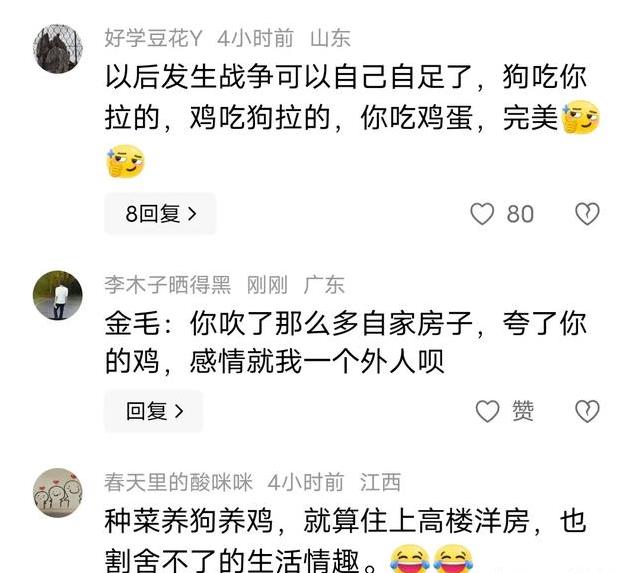Tap the comment text starting 金毛：你吹了
The width and height of the screenshot is (638, 573).
tap(346, 342)
